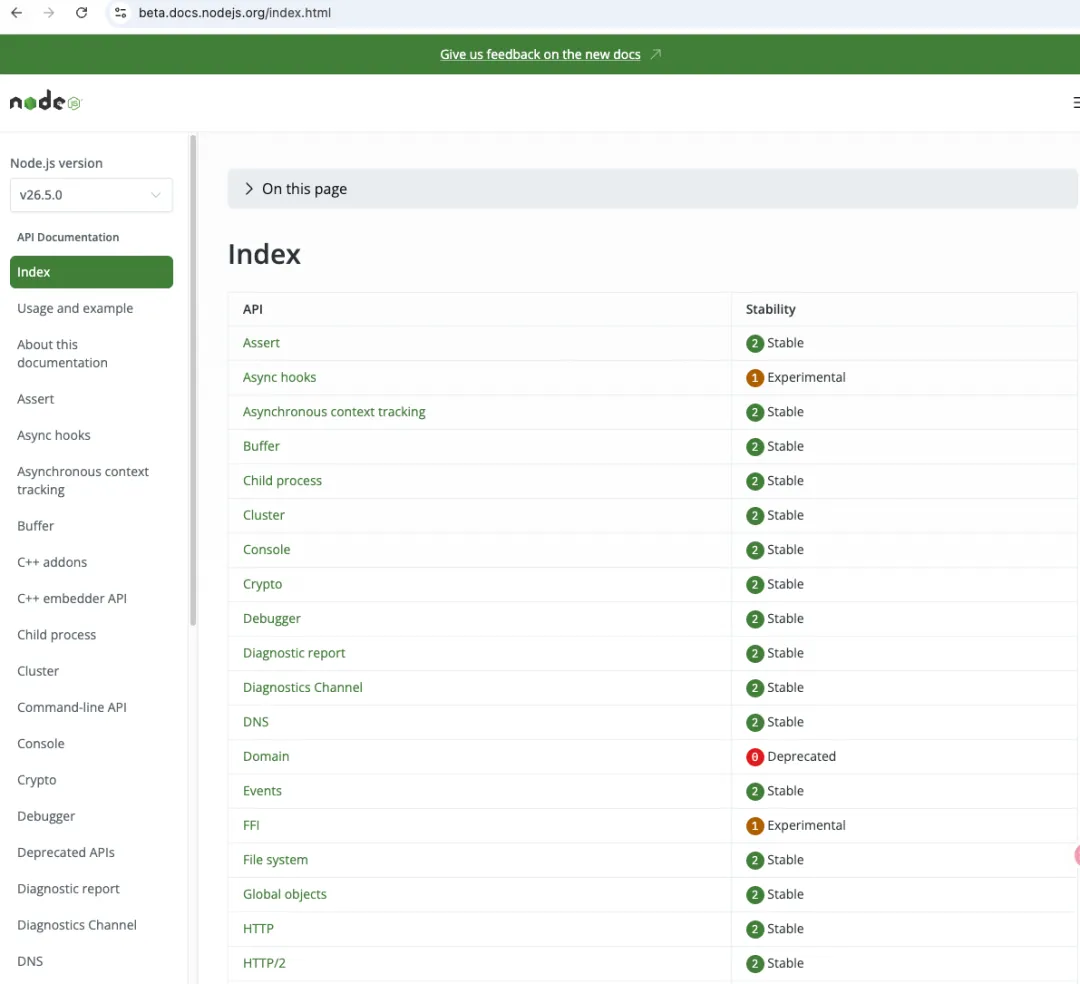Viewport: 1080px width, 984px height.
Task: Click stability badge 1 in FFI row
Action: 755,825
